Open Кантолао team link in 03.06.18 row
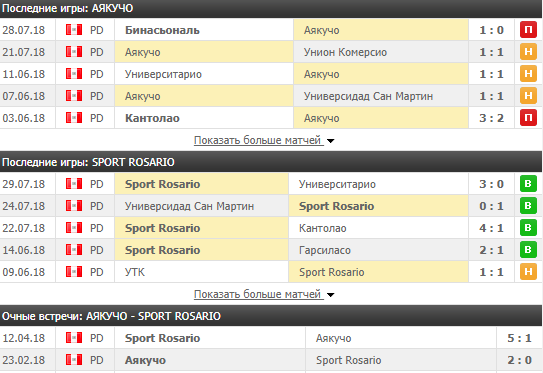 (152, 118)
